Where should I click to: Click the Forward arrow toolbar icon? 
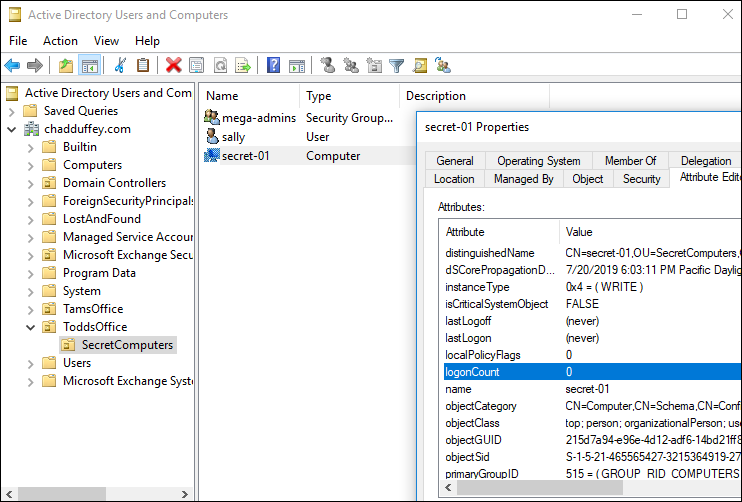coord(35,65)
